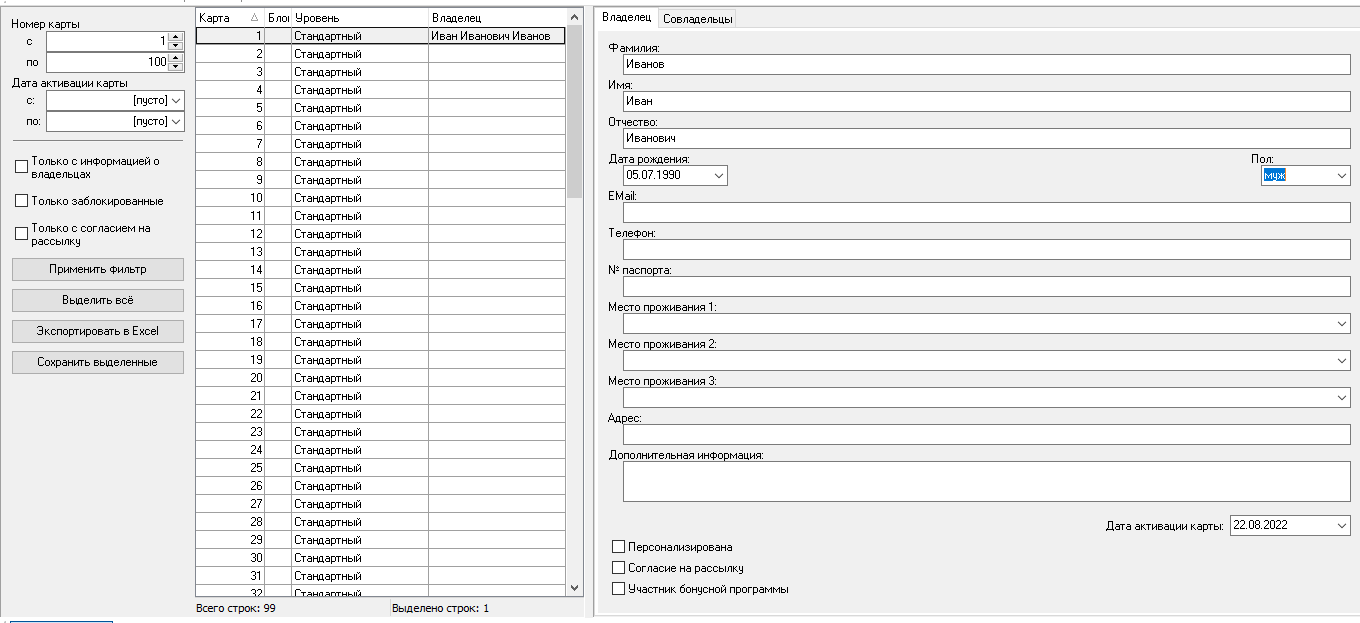Click 'Экспортировать в Excel' button
The width and height of the screenshot is (1360, 623).
98,331
